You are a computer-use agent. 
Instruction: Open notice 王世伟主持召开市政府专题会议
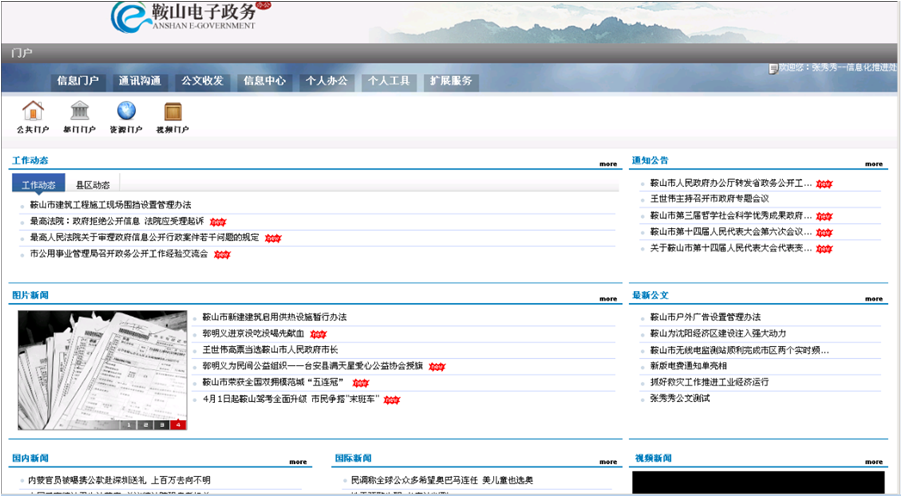pos(709,198)
